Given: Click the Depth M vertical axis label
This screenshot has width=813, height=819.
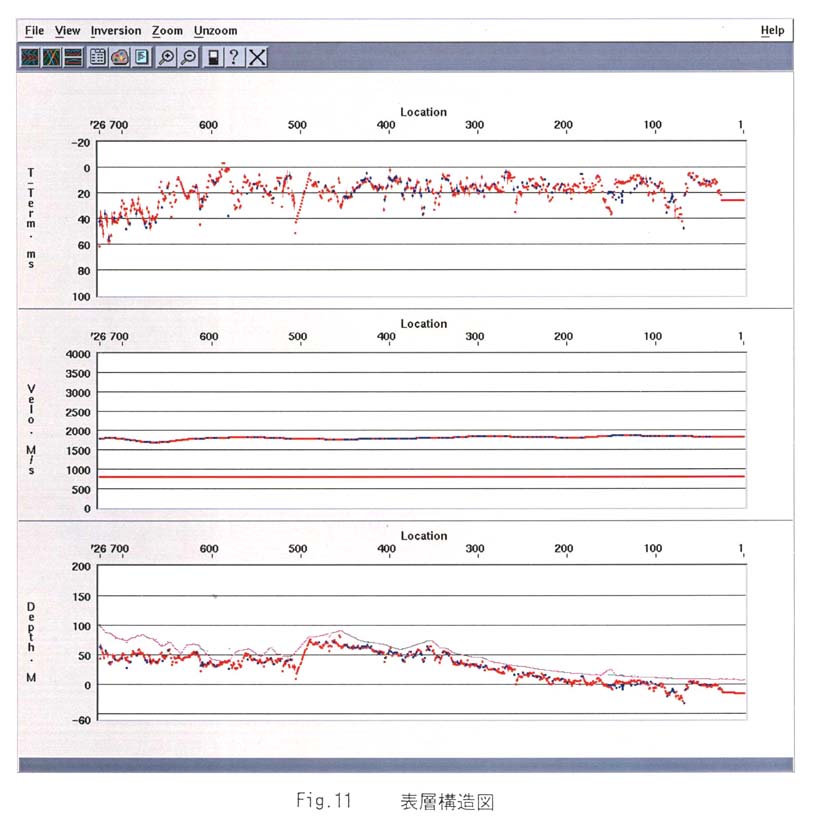Looking at the screenshot, I should pyautogui.click(x=31, y=642).
